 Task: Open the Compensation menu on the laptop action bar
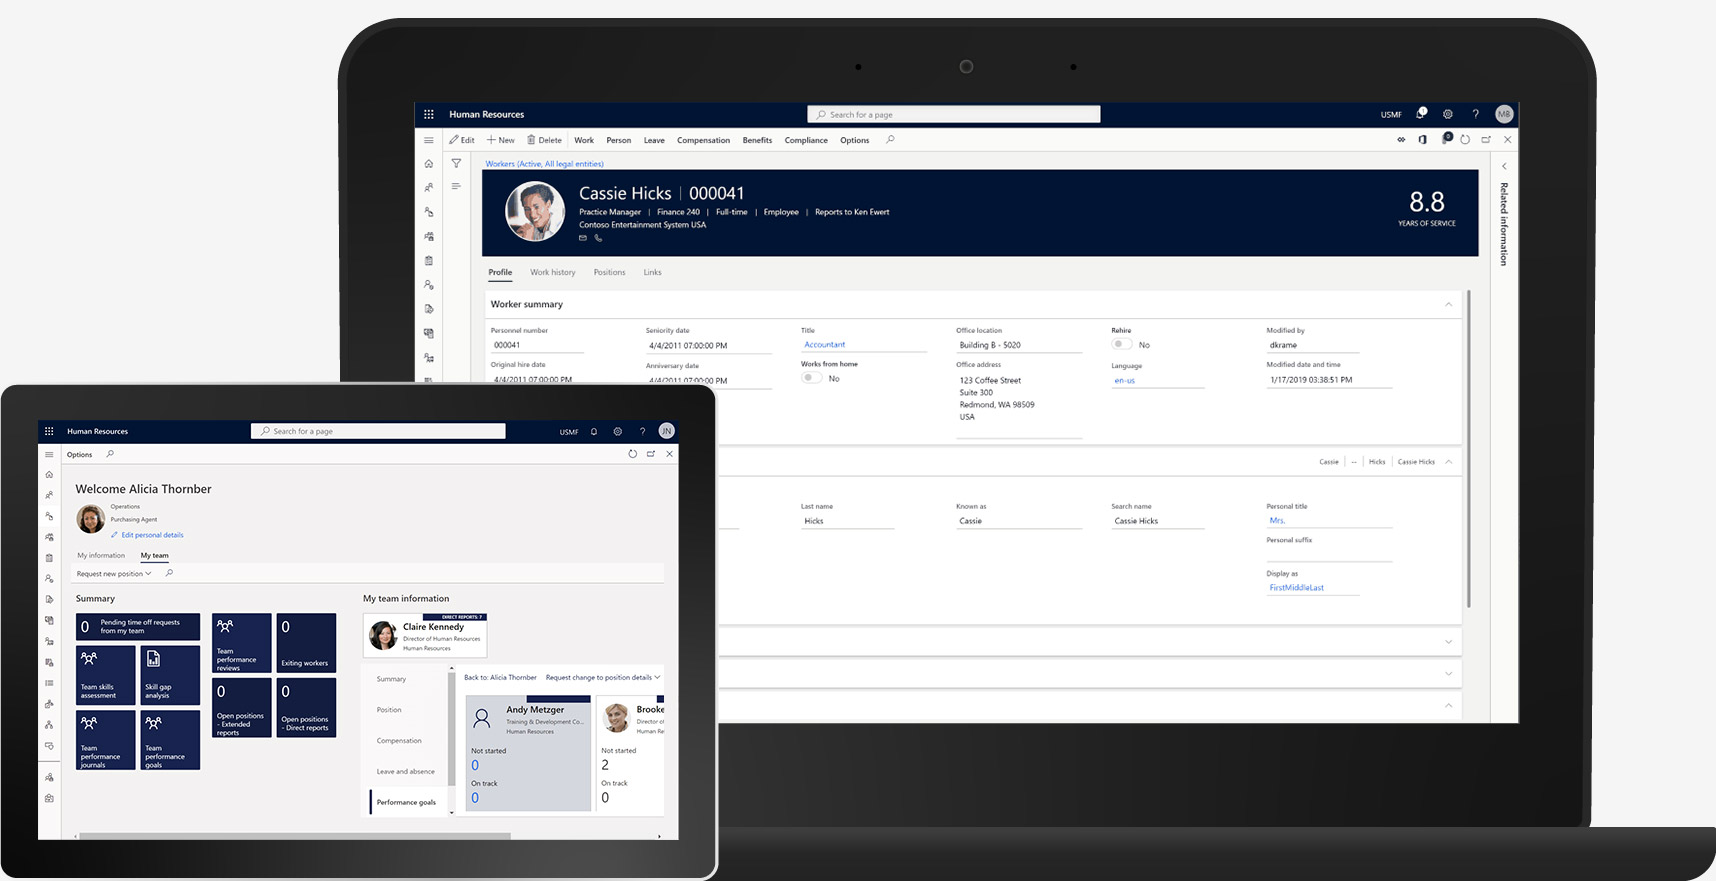pyautogui.click(x=703, y=140)
